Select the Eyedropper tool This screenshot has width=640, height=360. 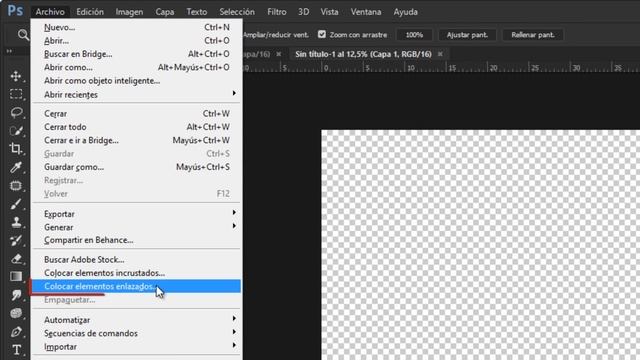16,167
